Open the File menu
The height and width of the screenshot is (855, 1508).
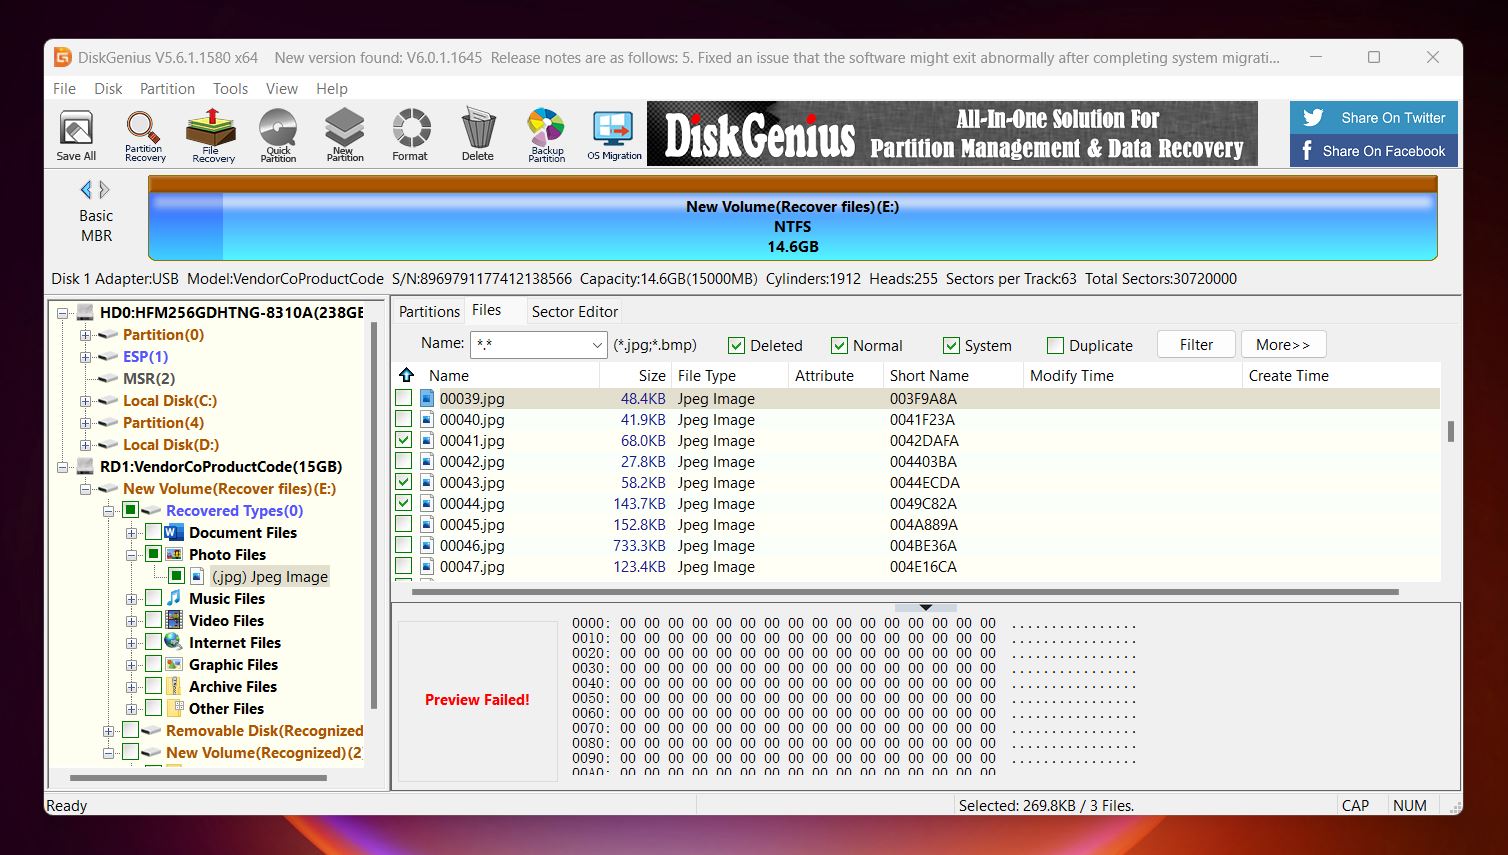coord(64,88)
